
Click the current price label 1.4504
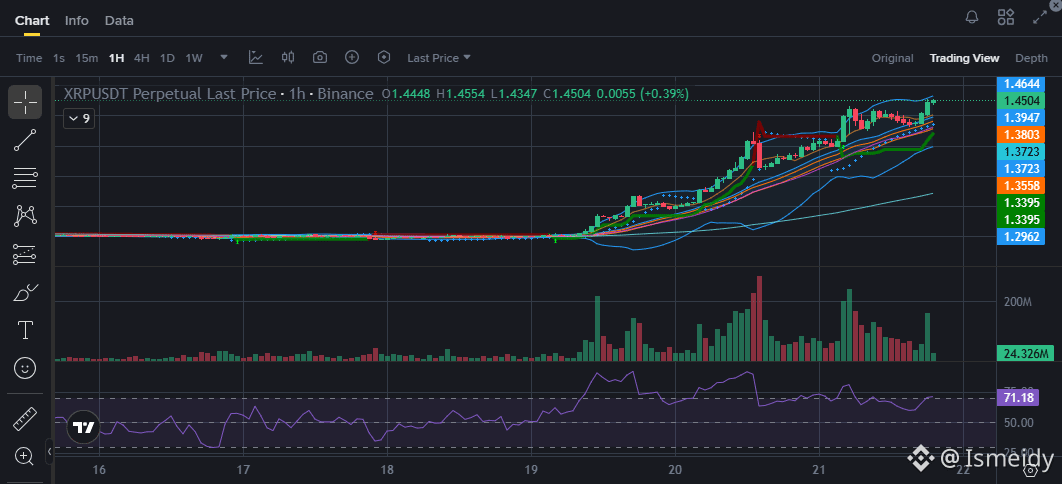(x=1021, y=101)
